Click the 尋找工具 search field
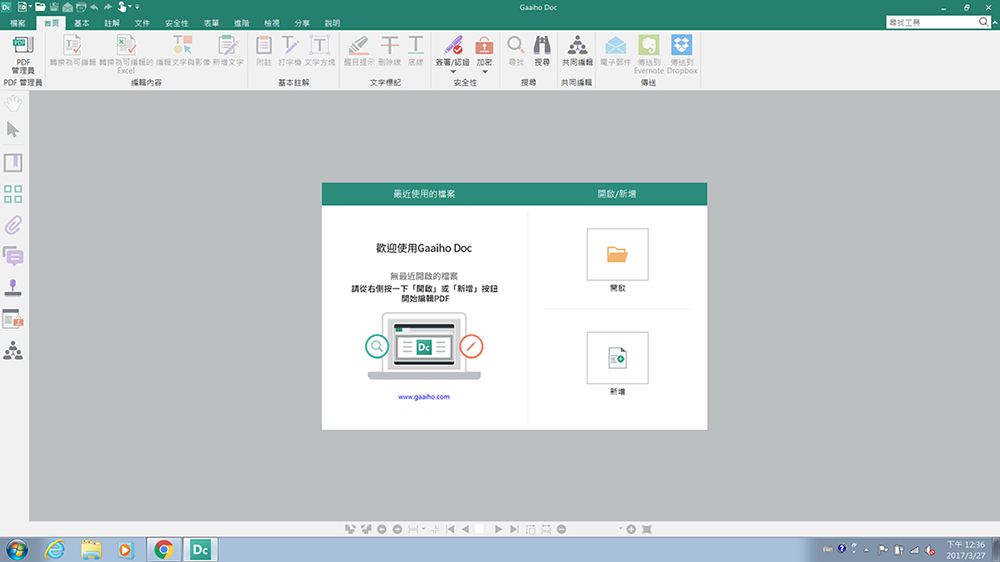 pyautogui.click(x=930, y=22)
